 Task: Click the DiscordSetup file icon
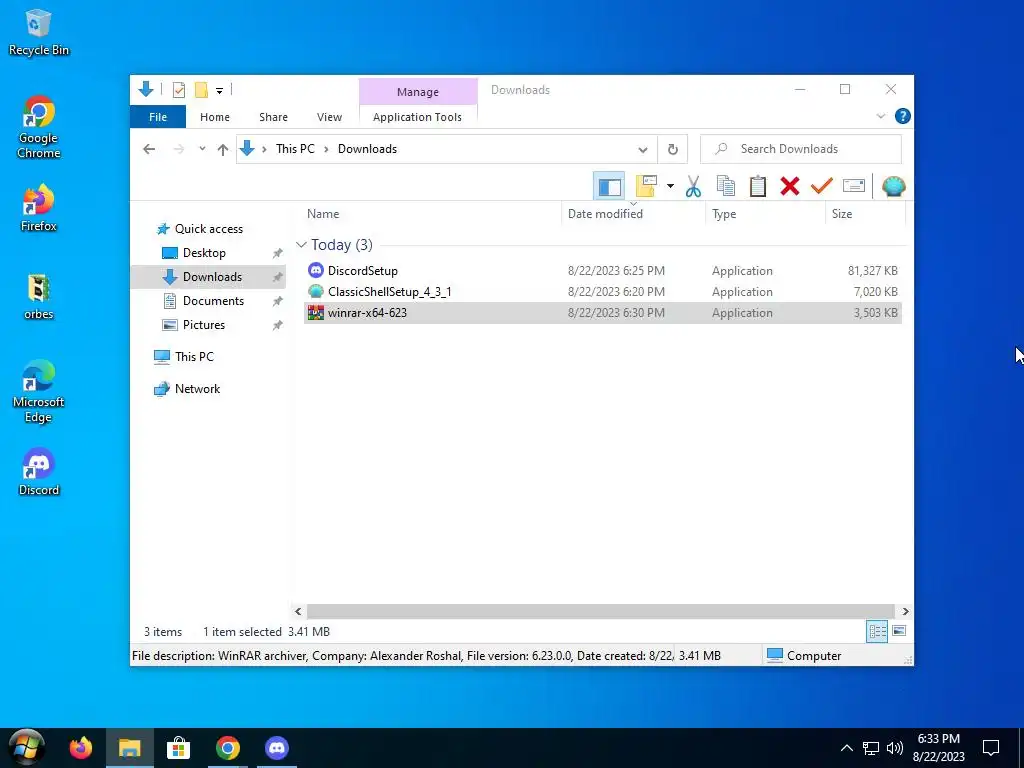(x=315, y=270)
